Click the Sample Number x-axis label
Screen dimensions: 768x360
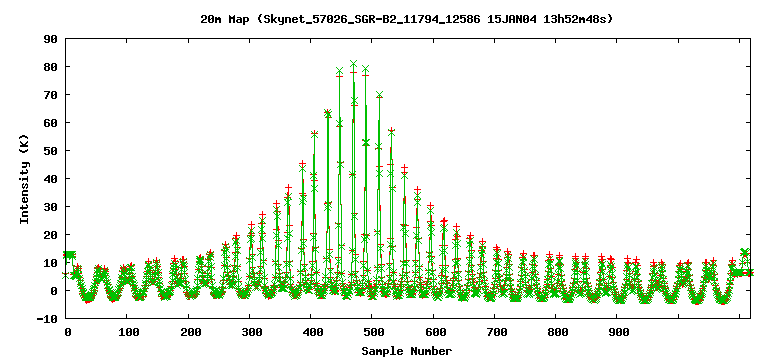tap(407, 351)
